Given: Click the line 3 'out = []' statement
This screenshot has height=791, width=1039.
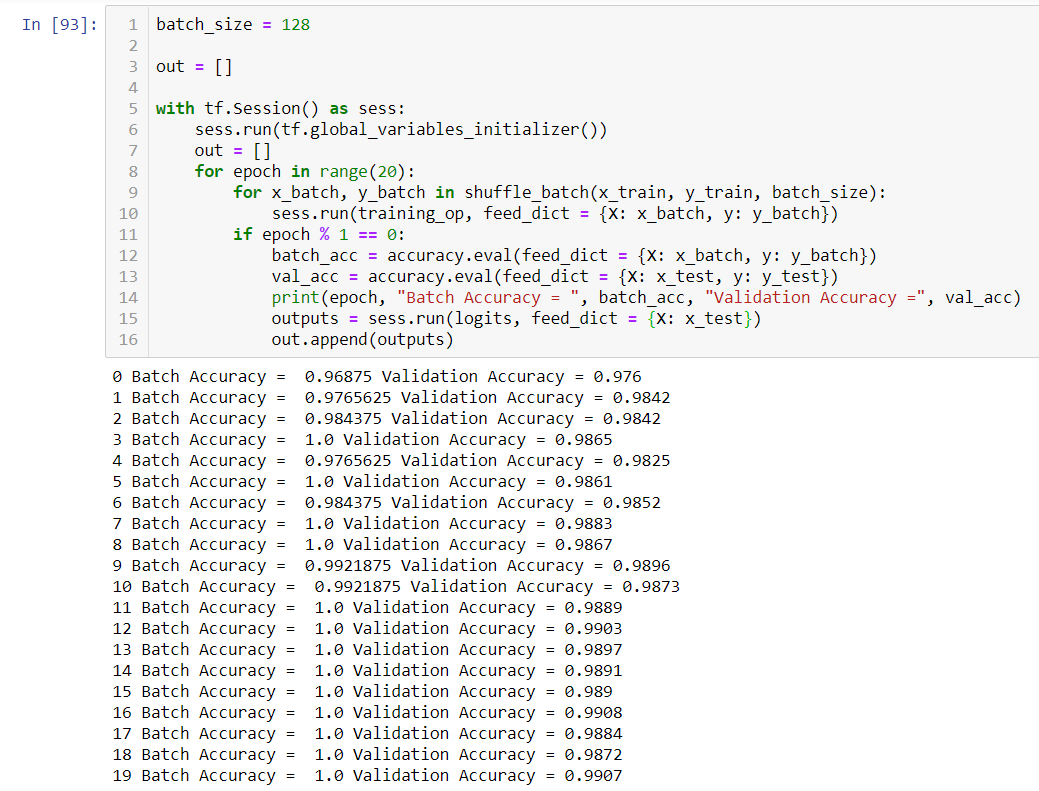Looking at the screenshot, I should tap(193, 66).
